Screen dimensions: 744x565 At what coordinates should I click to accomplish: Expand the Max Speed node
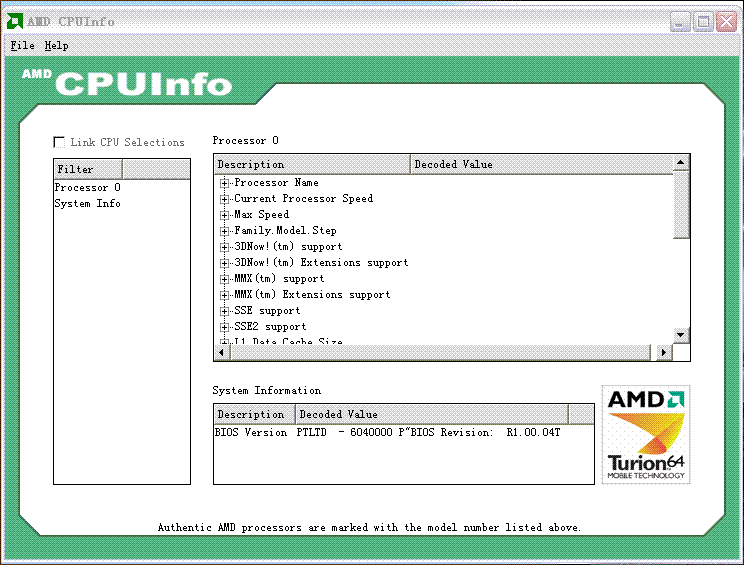pyautogui.click(x=224, y=215)
